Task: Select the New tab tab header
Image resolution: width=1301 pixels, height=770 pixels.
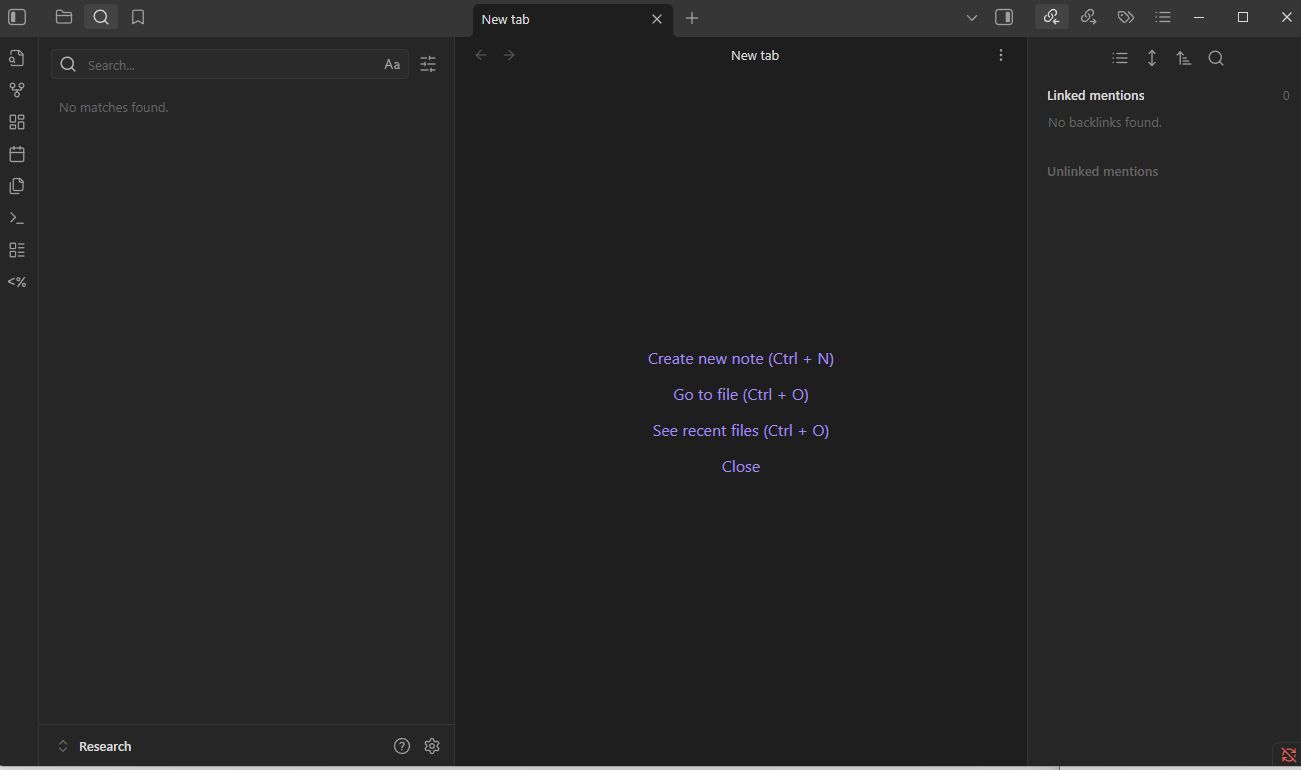Action: [572, 19]
